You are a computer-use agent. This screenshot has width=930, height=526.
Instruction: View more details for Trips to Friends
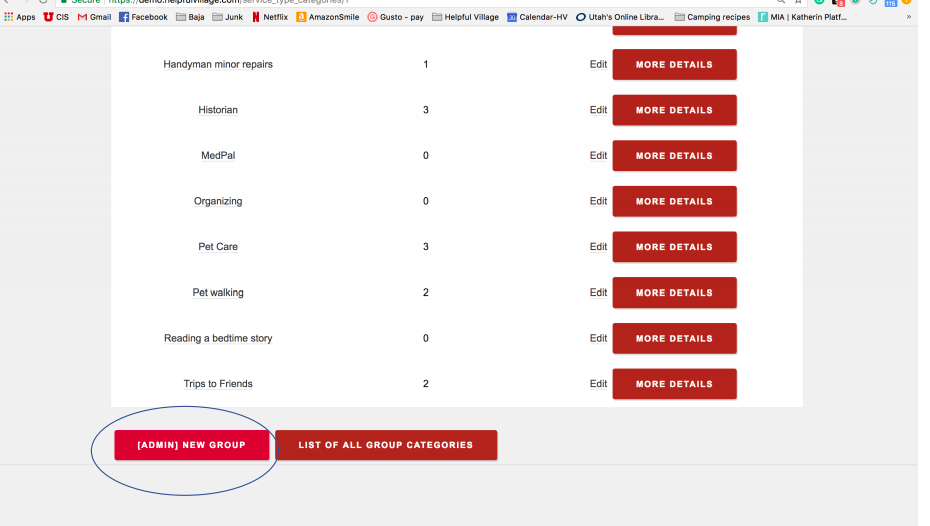[x=674, y=384]
